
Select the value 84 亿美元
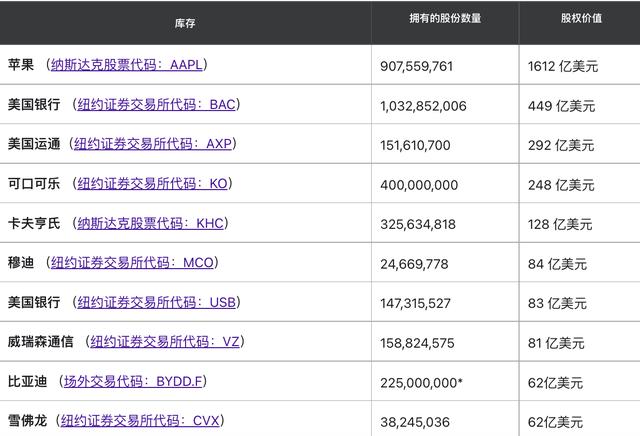(x=557, y=264)
